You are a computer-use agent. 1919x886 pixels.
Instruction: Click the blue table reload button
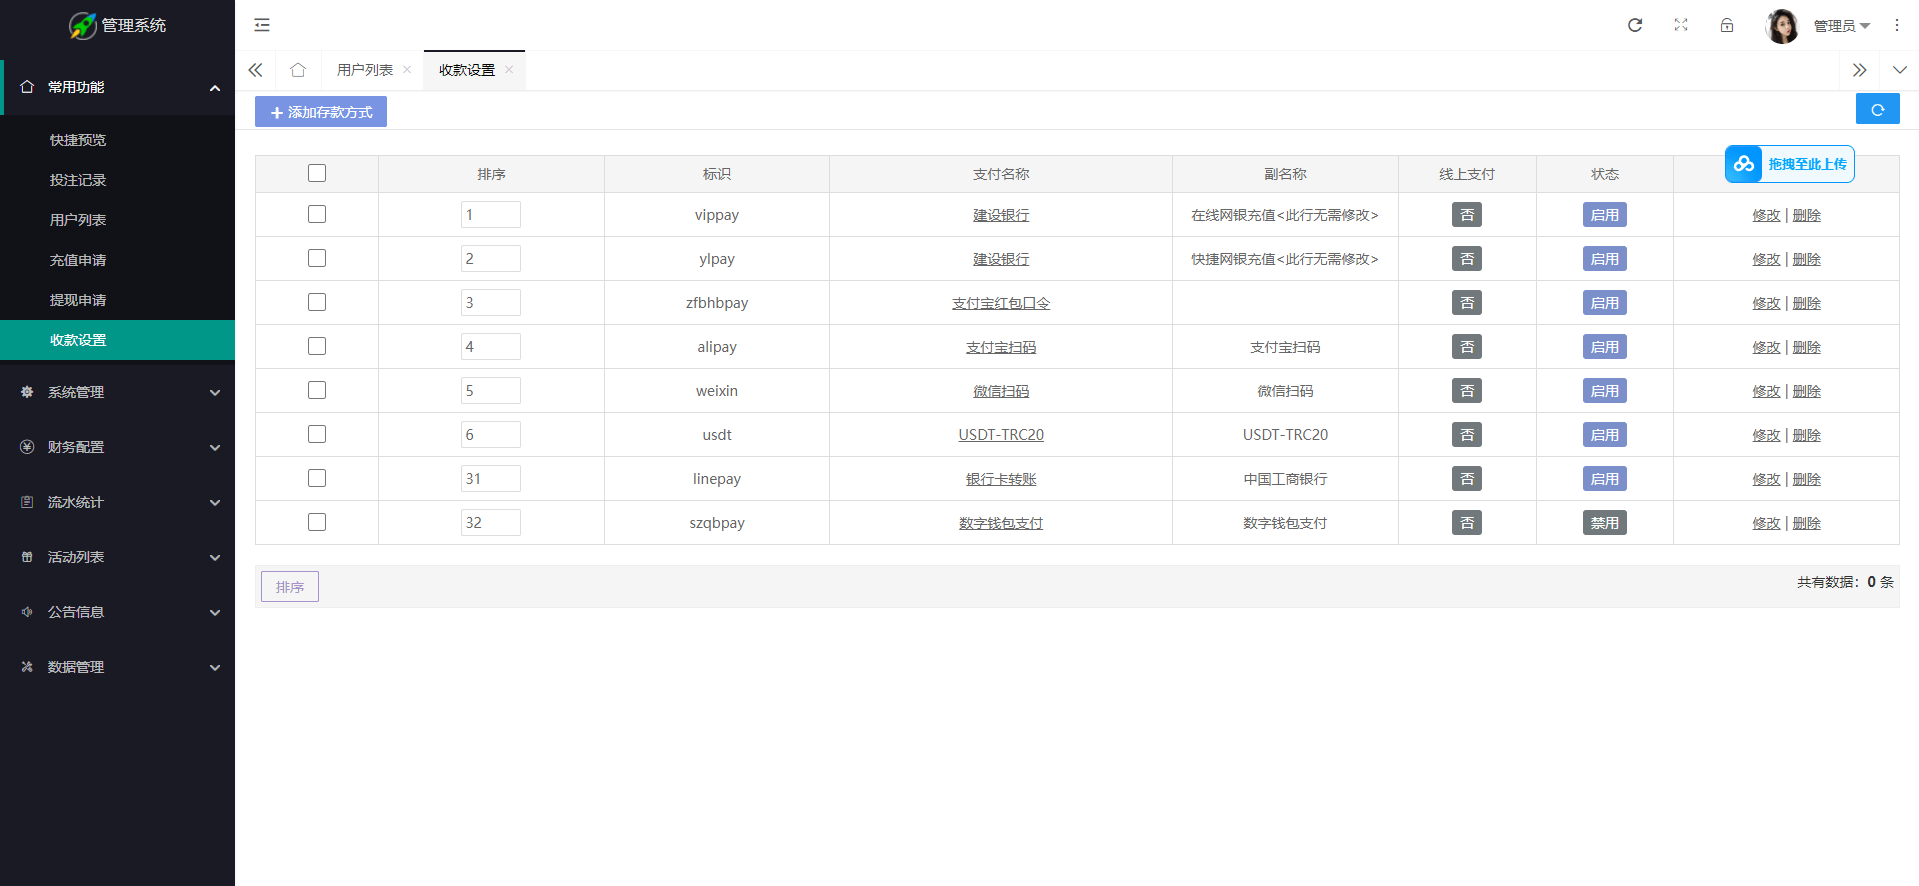click(1877, 109)
